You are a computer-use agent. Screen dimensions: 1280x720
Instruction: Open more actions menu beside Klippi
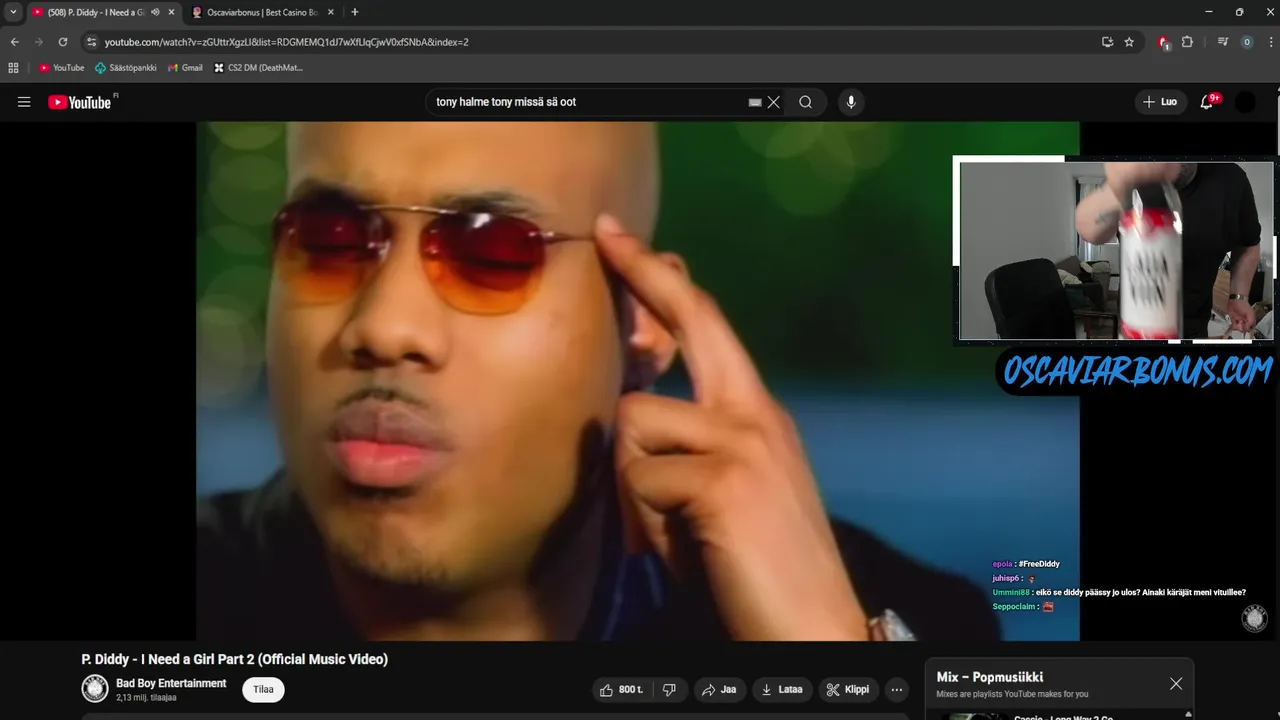pos(897,689)
